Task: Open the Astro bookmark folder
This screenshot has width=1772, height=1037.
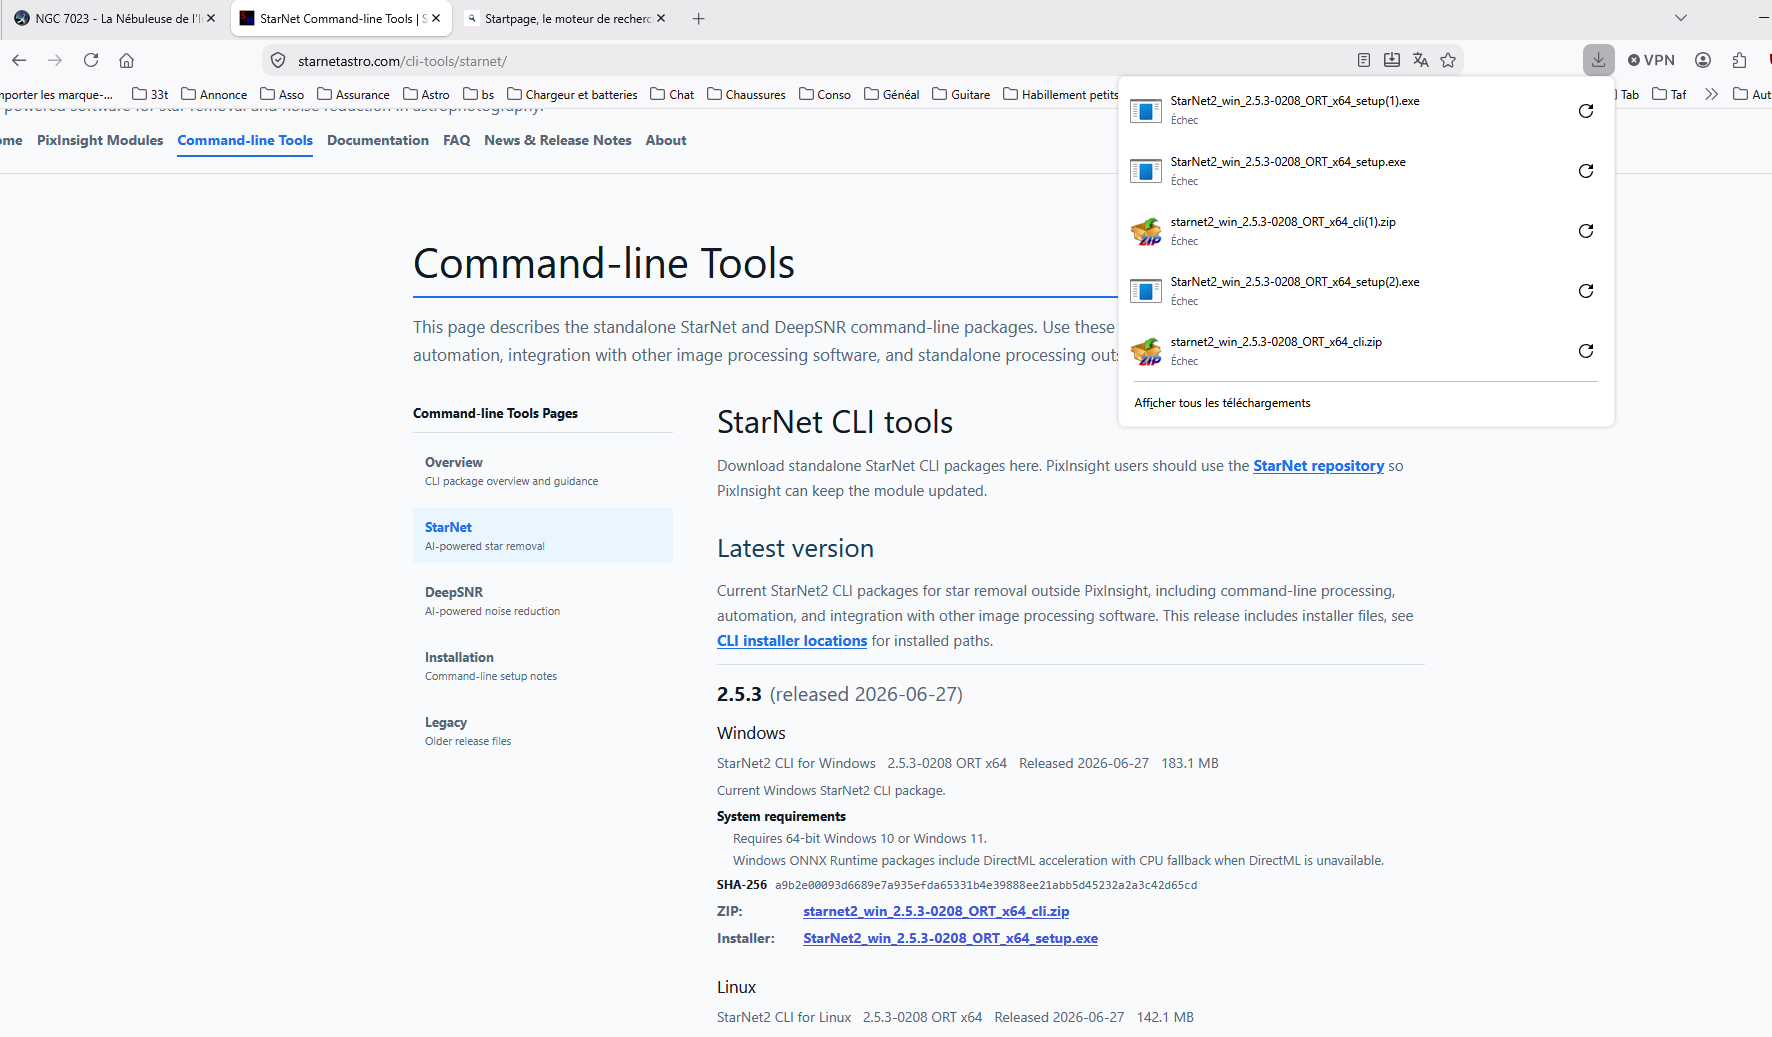Action: click(426, 94)
